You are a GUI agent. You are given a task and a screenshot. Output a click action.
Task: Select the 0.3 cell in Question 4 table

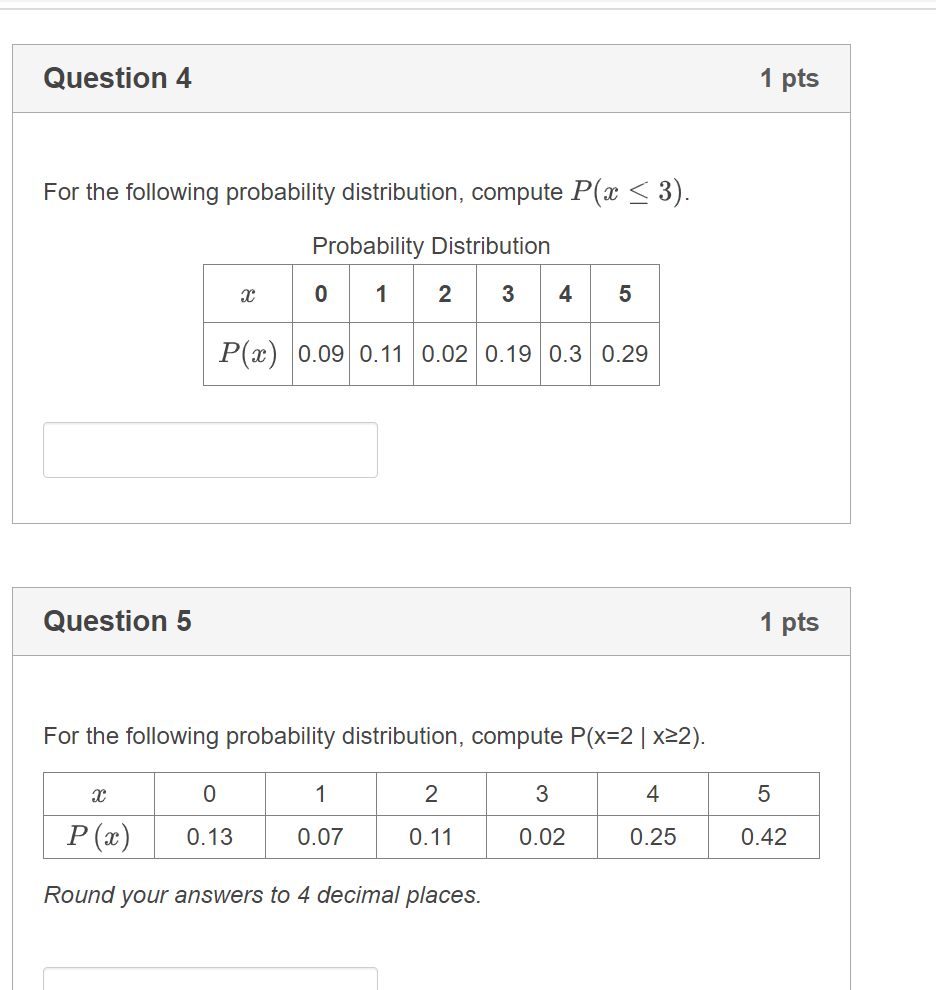[x=565, y=354]
